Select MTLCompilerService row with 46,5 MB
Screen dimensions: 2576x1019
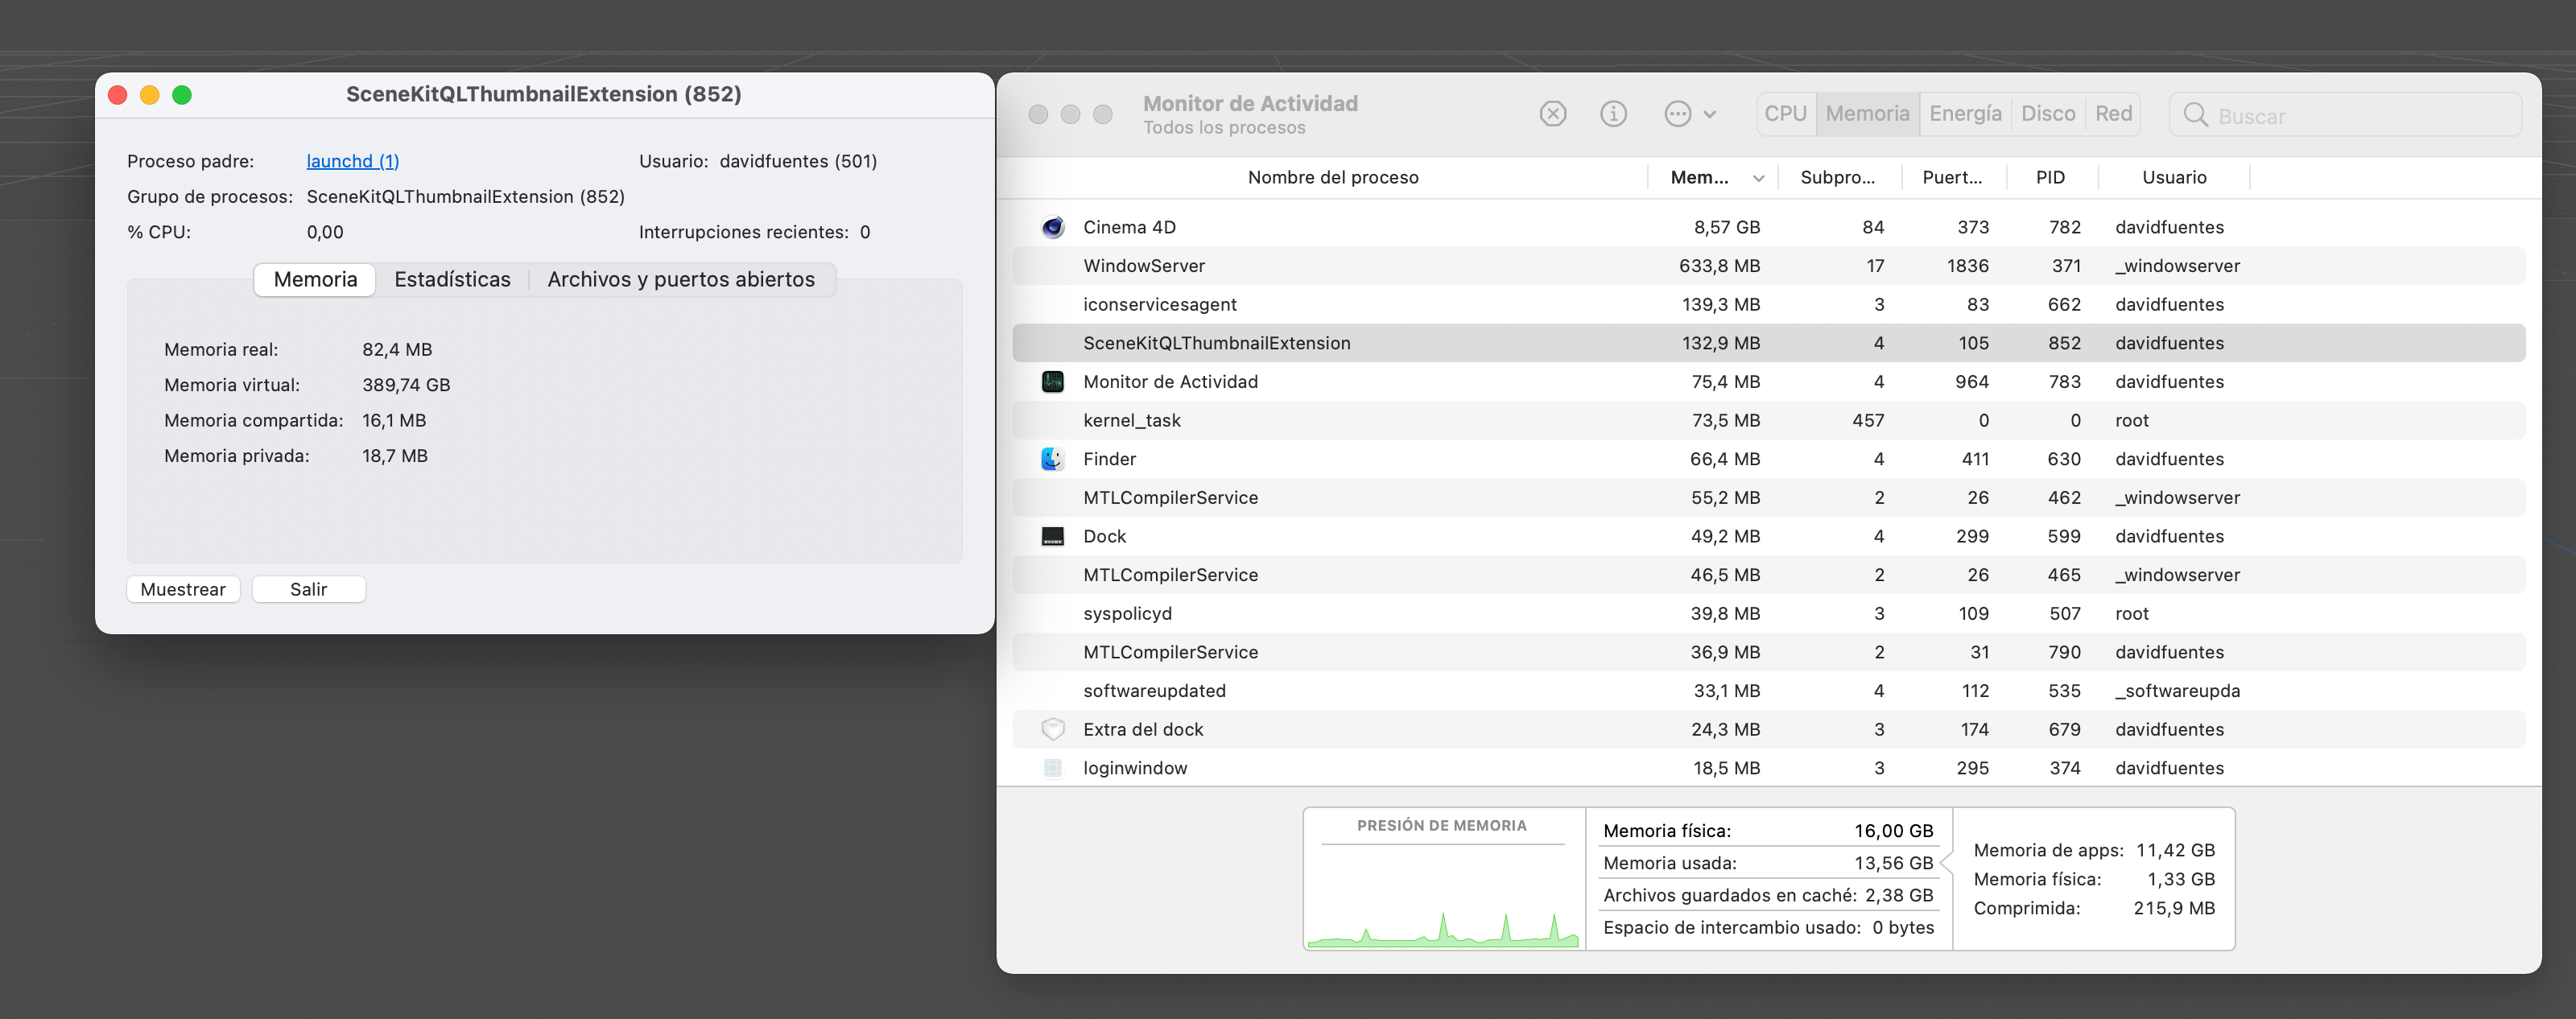(1768, 575)
